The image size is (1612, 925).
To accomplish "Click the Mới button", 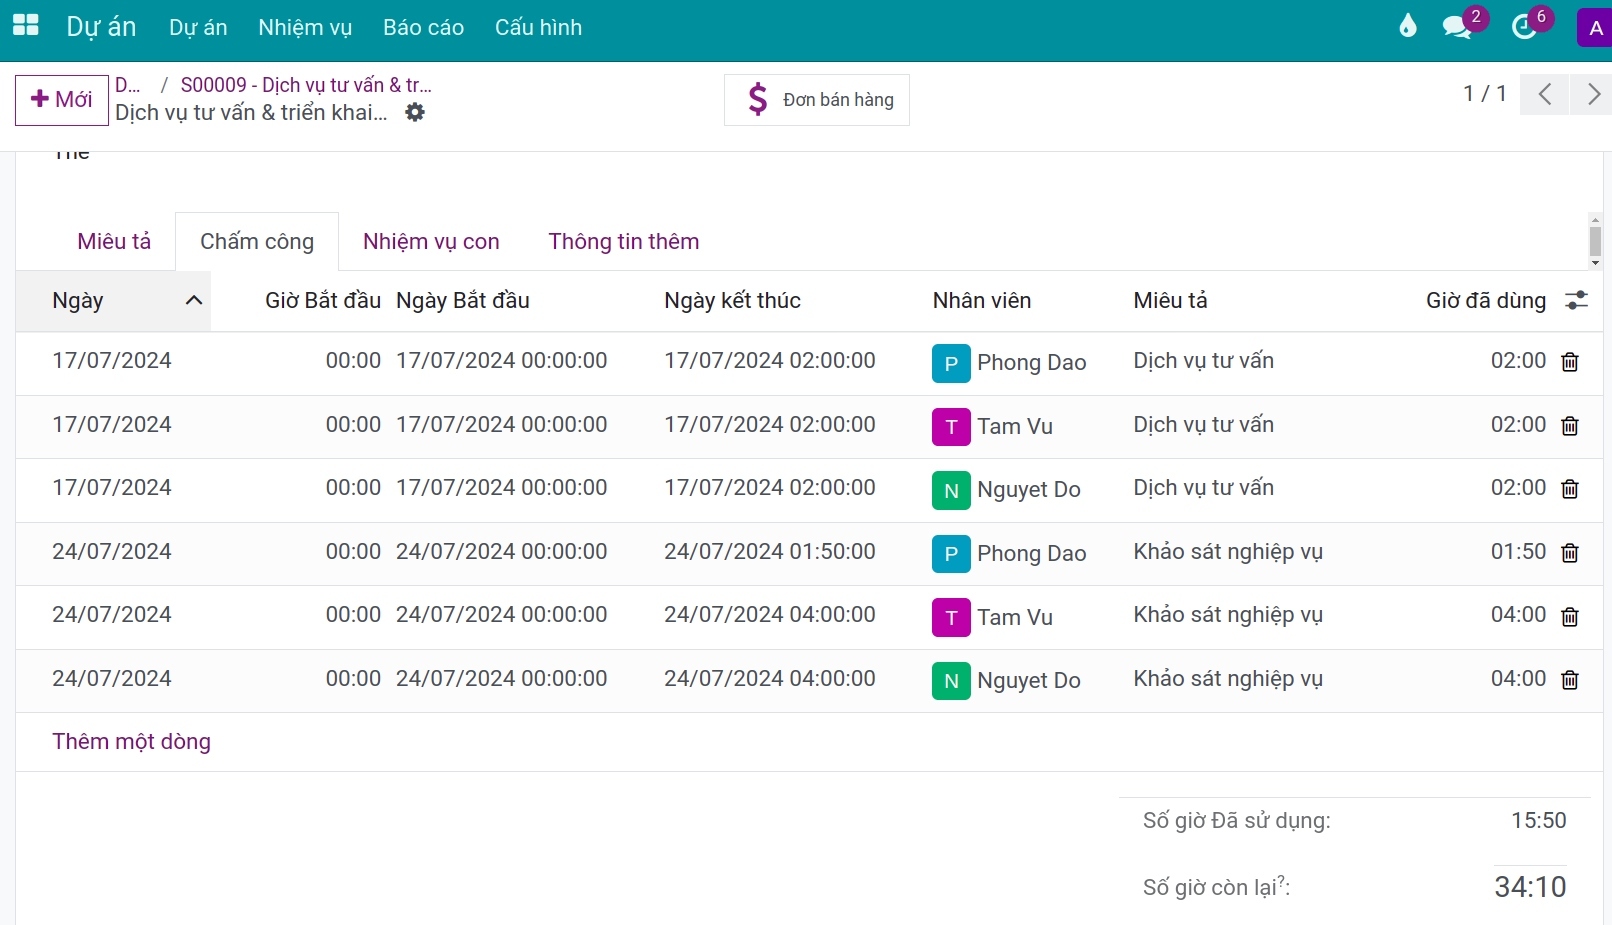I will pos(62,100).
